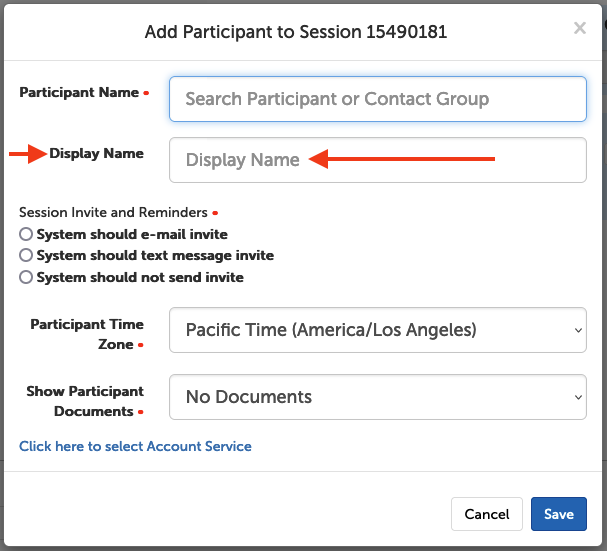Click the blue Save button
The image size is (607, 551).
point(558,514)
